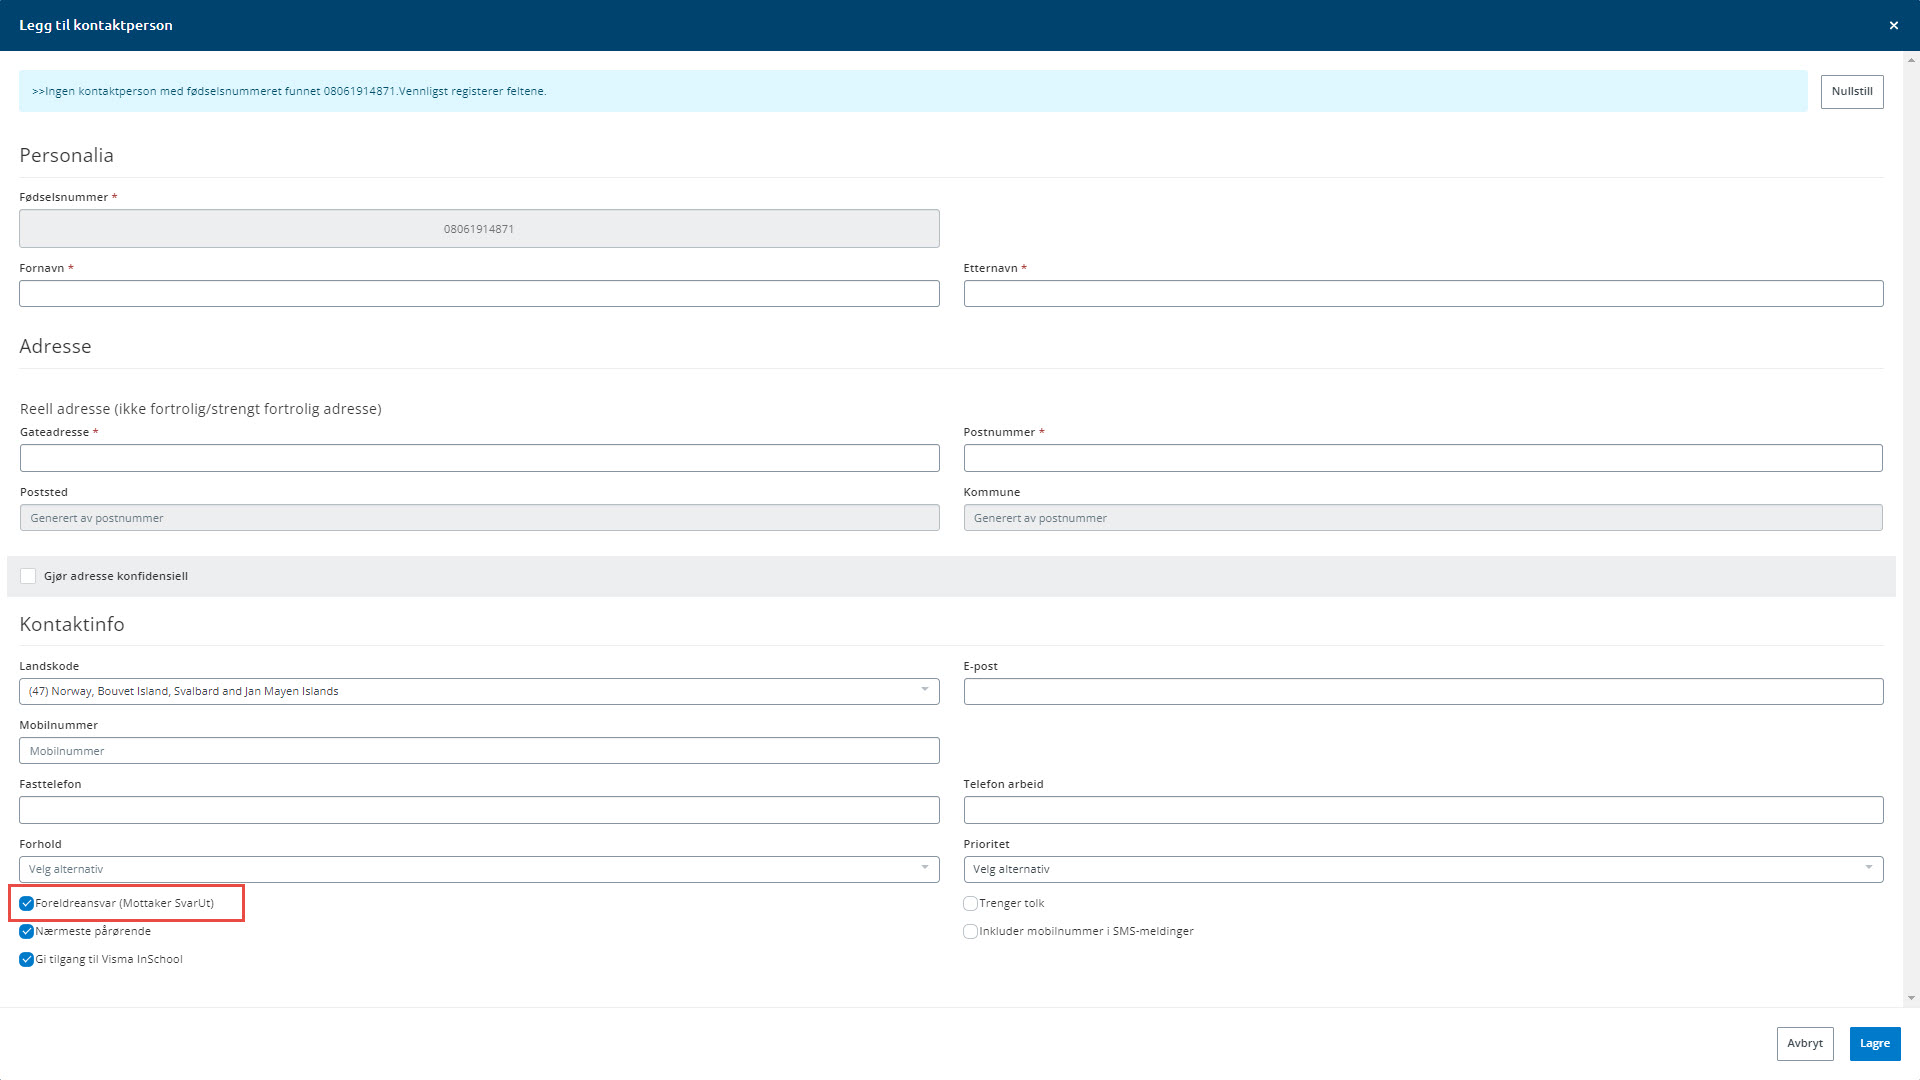Check the Trenger tolk checkbox

(970, 903)
